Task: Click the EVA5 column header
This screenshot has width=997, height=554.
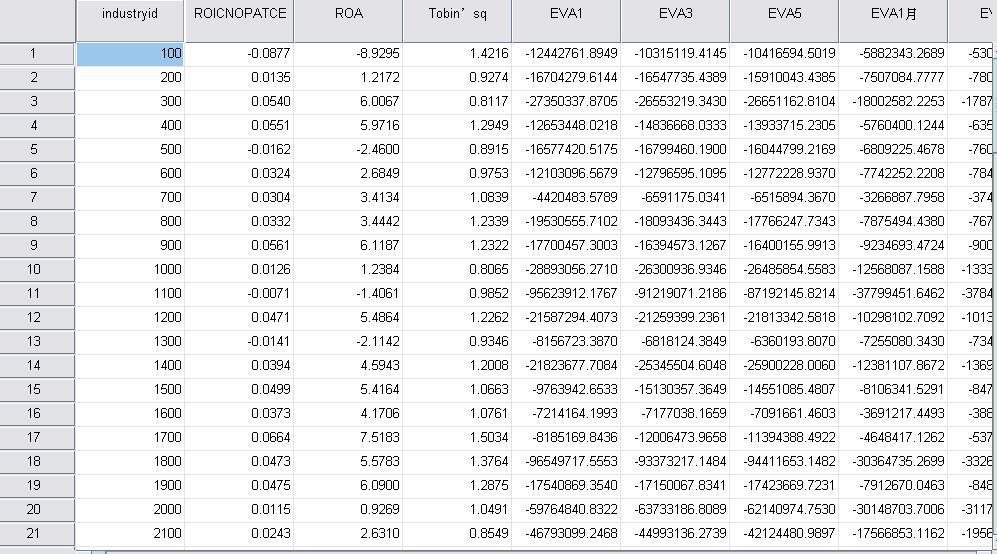Action: tap(784, 14)
